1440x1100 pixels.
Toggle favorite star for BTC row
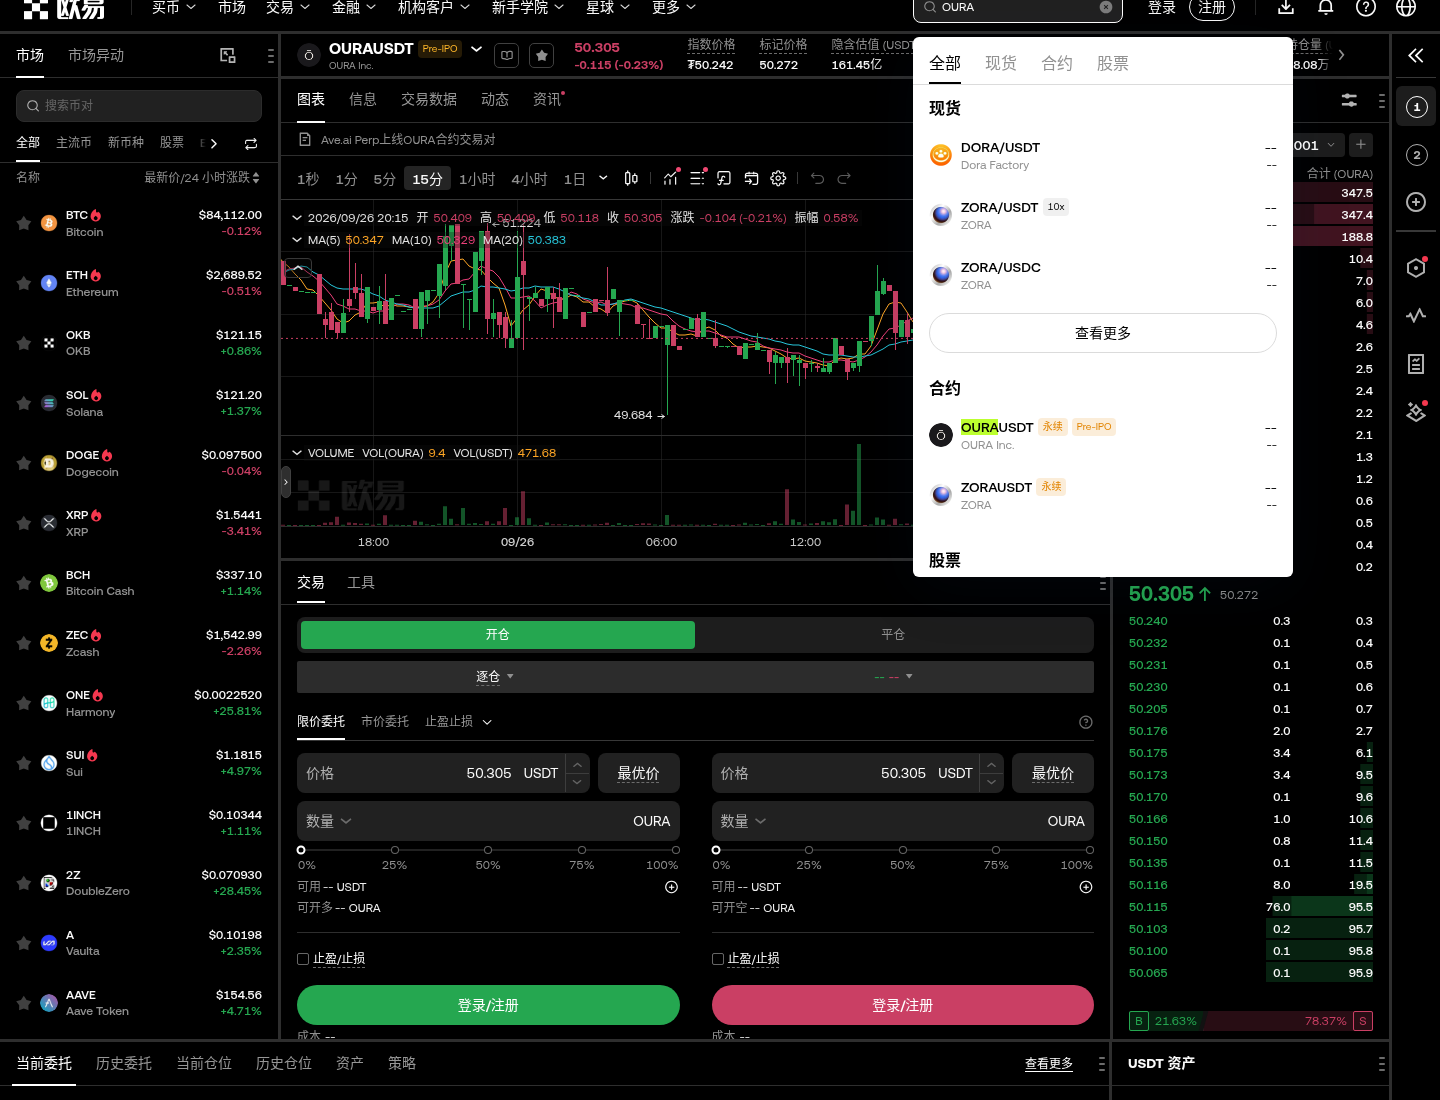(23, 223)
